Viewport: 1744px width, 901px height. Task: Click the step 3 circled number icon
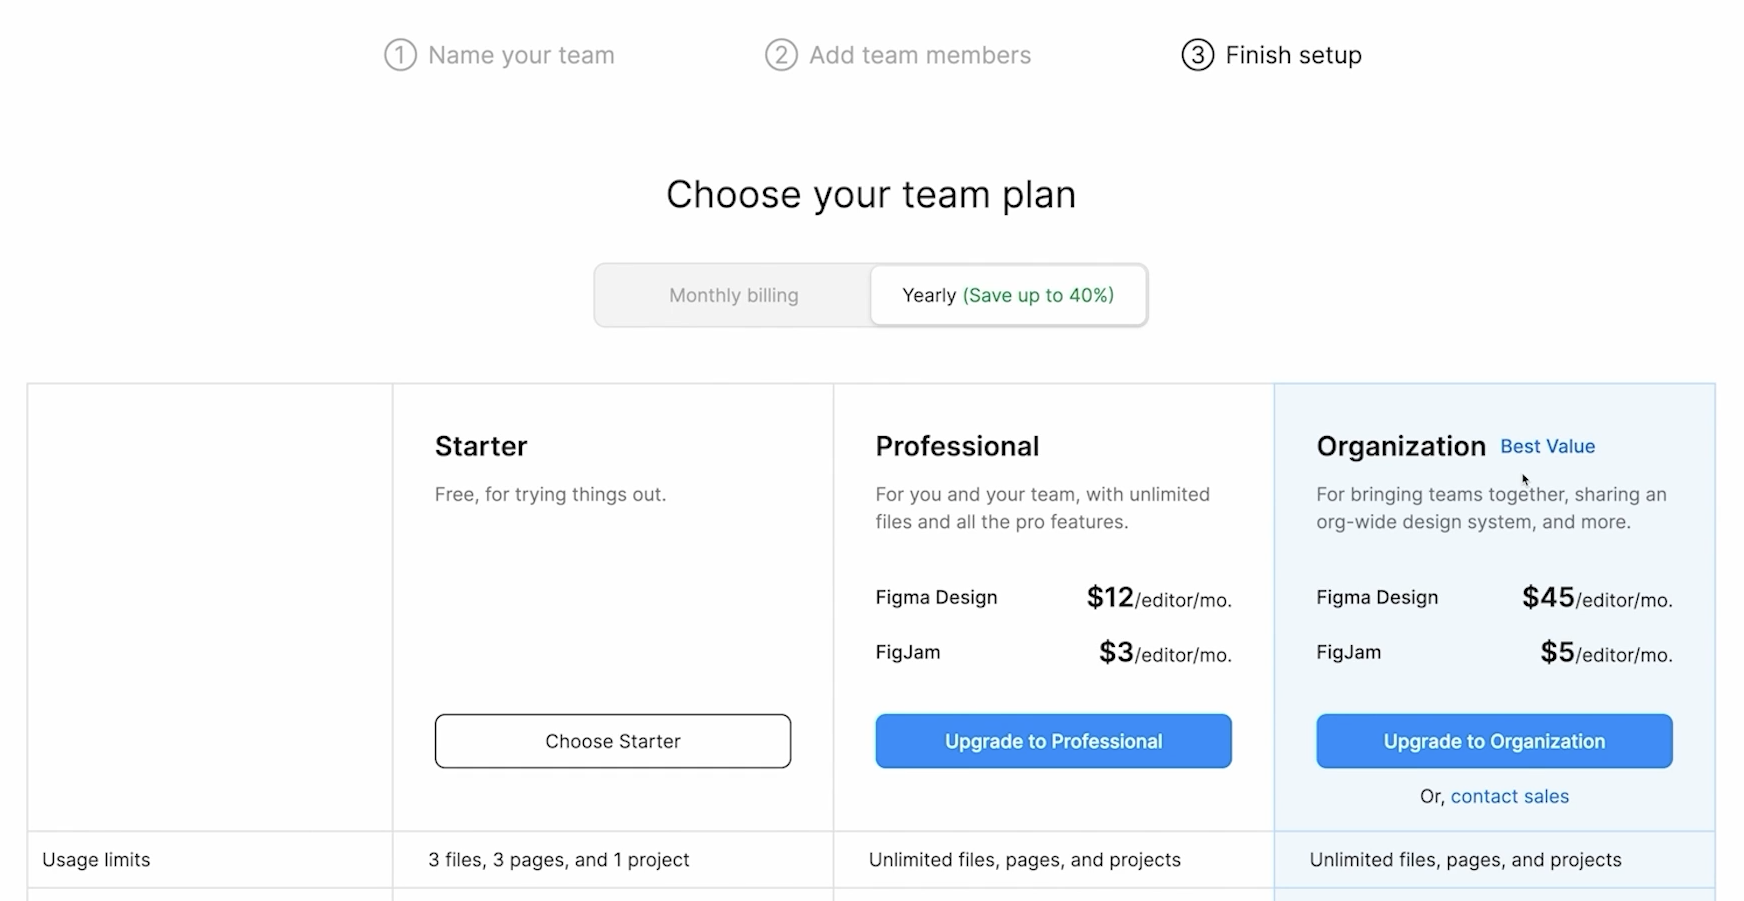(x=1197, y=55)
